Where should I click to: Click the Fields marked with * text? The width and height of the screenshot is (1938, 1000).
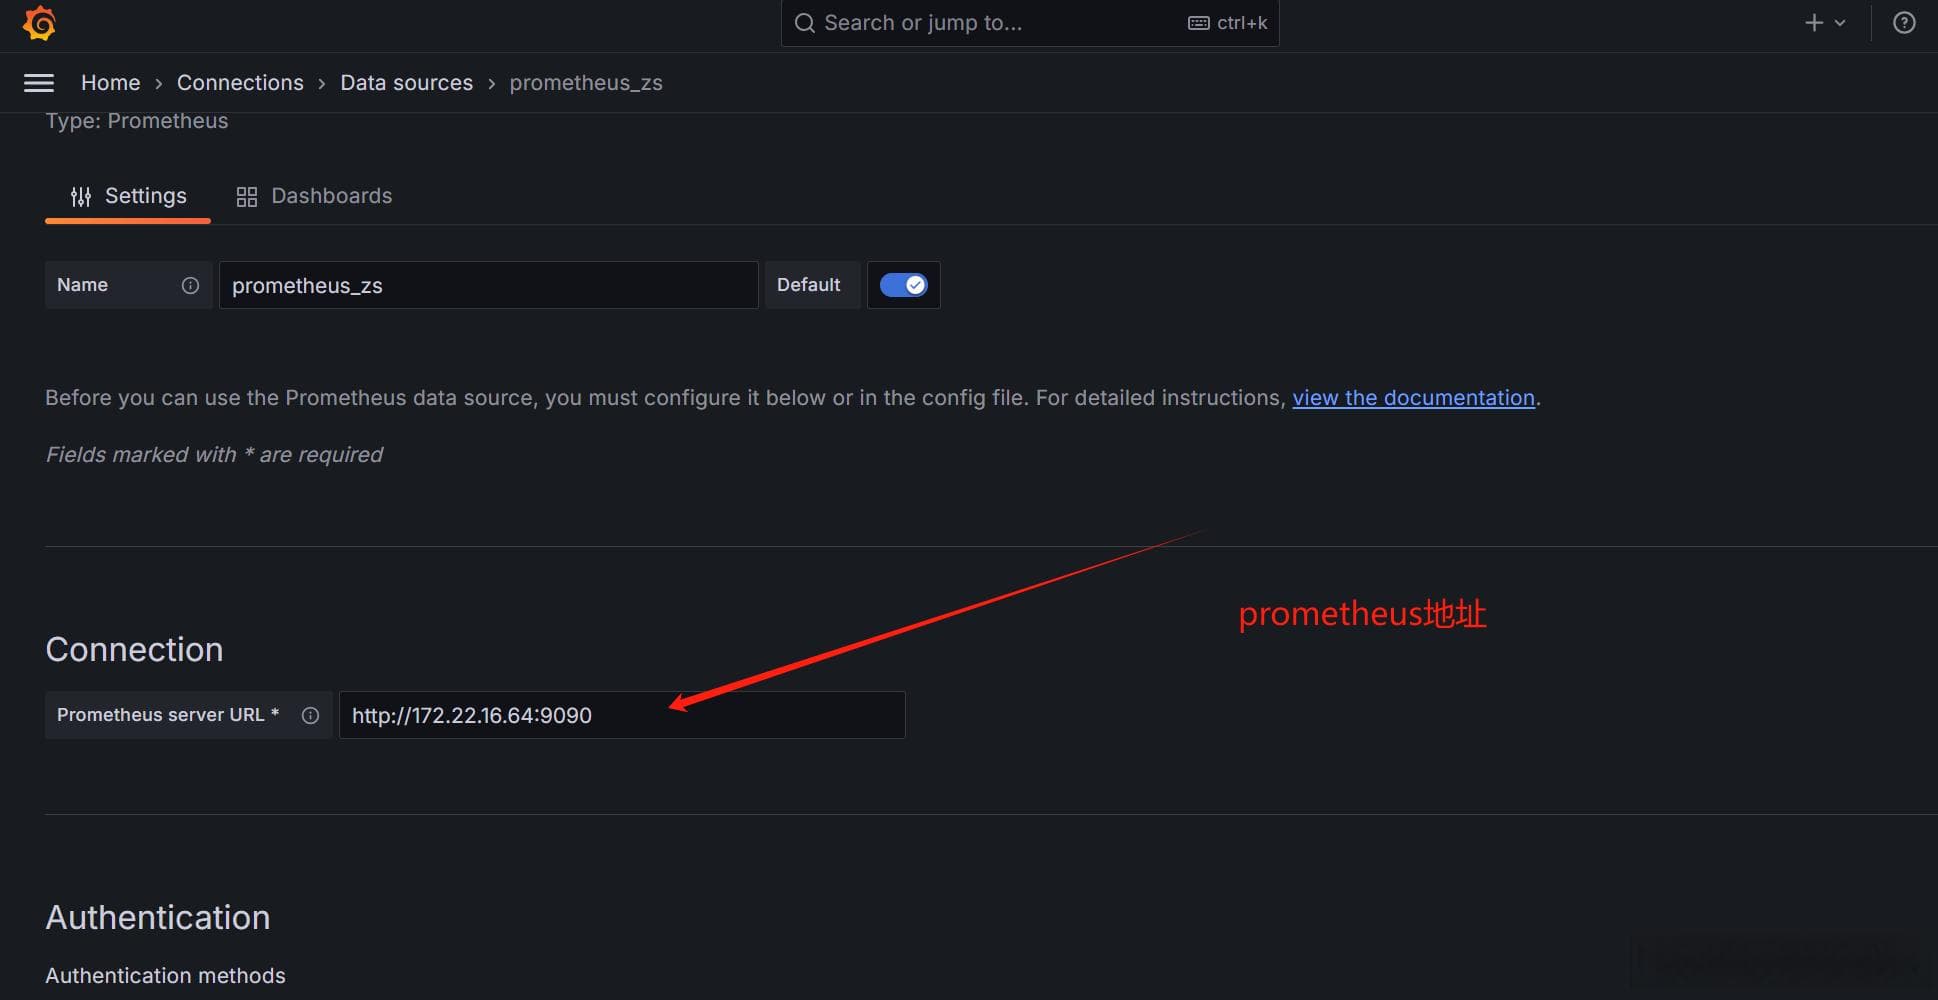(214, 455)
